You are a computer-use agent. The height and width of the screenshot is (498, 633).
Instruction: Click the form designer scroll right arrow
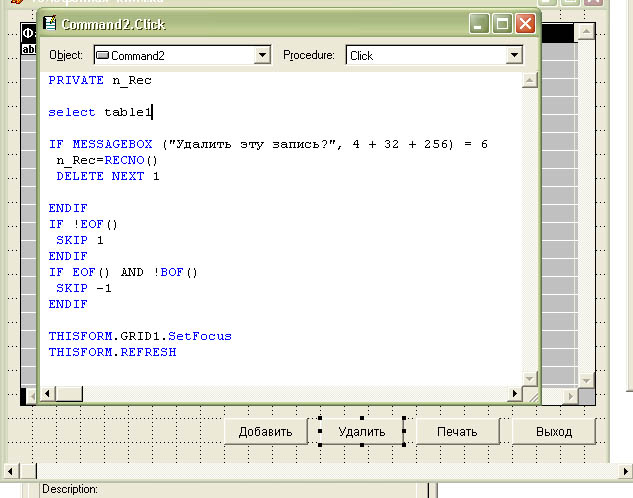625,471
